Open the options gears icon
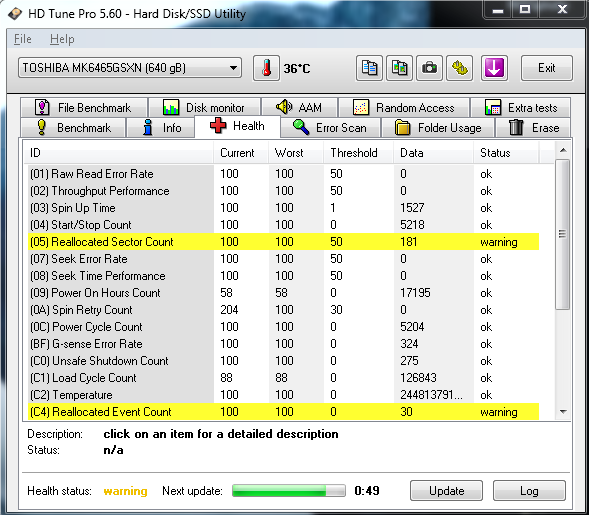589x515 pixels. point(459,68)
